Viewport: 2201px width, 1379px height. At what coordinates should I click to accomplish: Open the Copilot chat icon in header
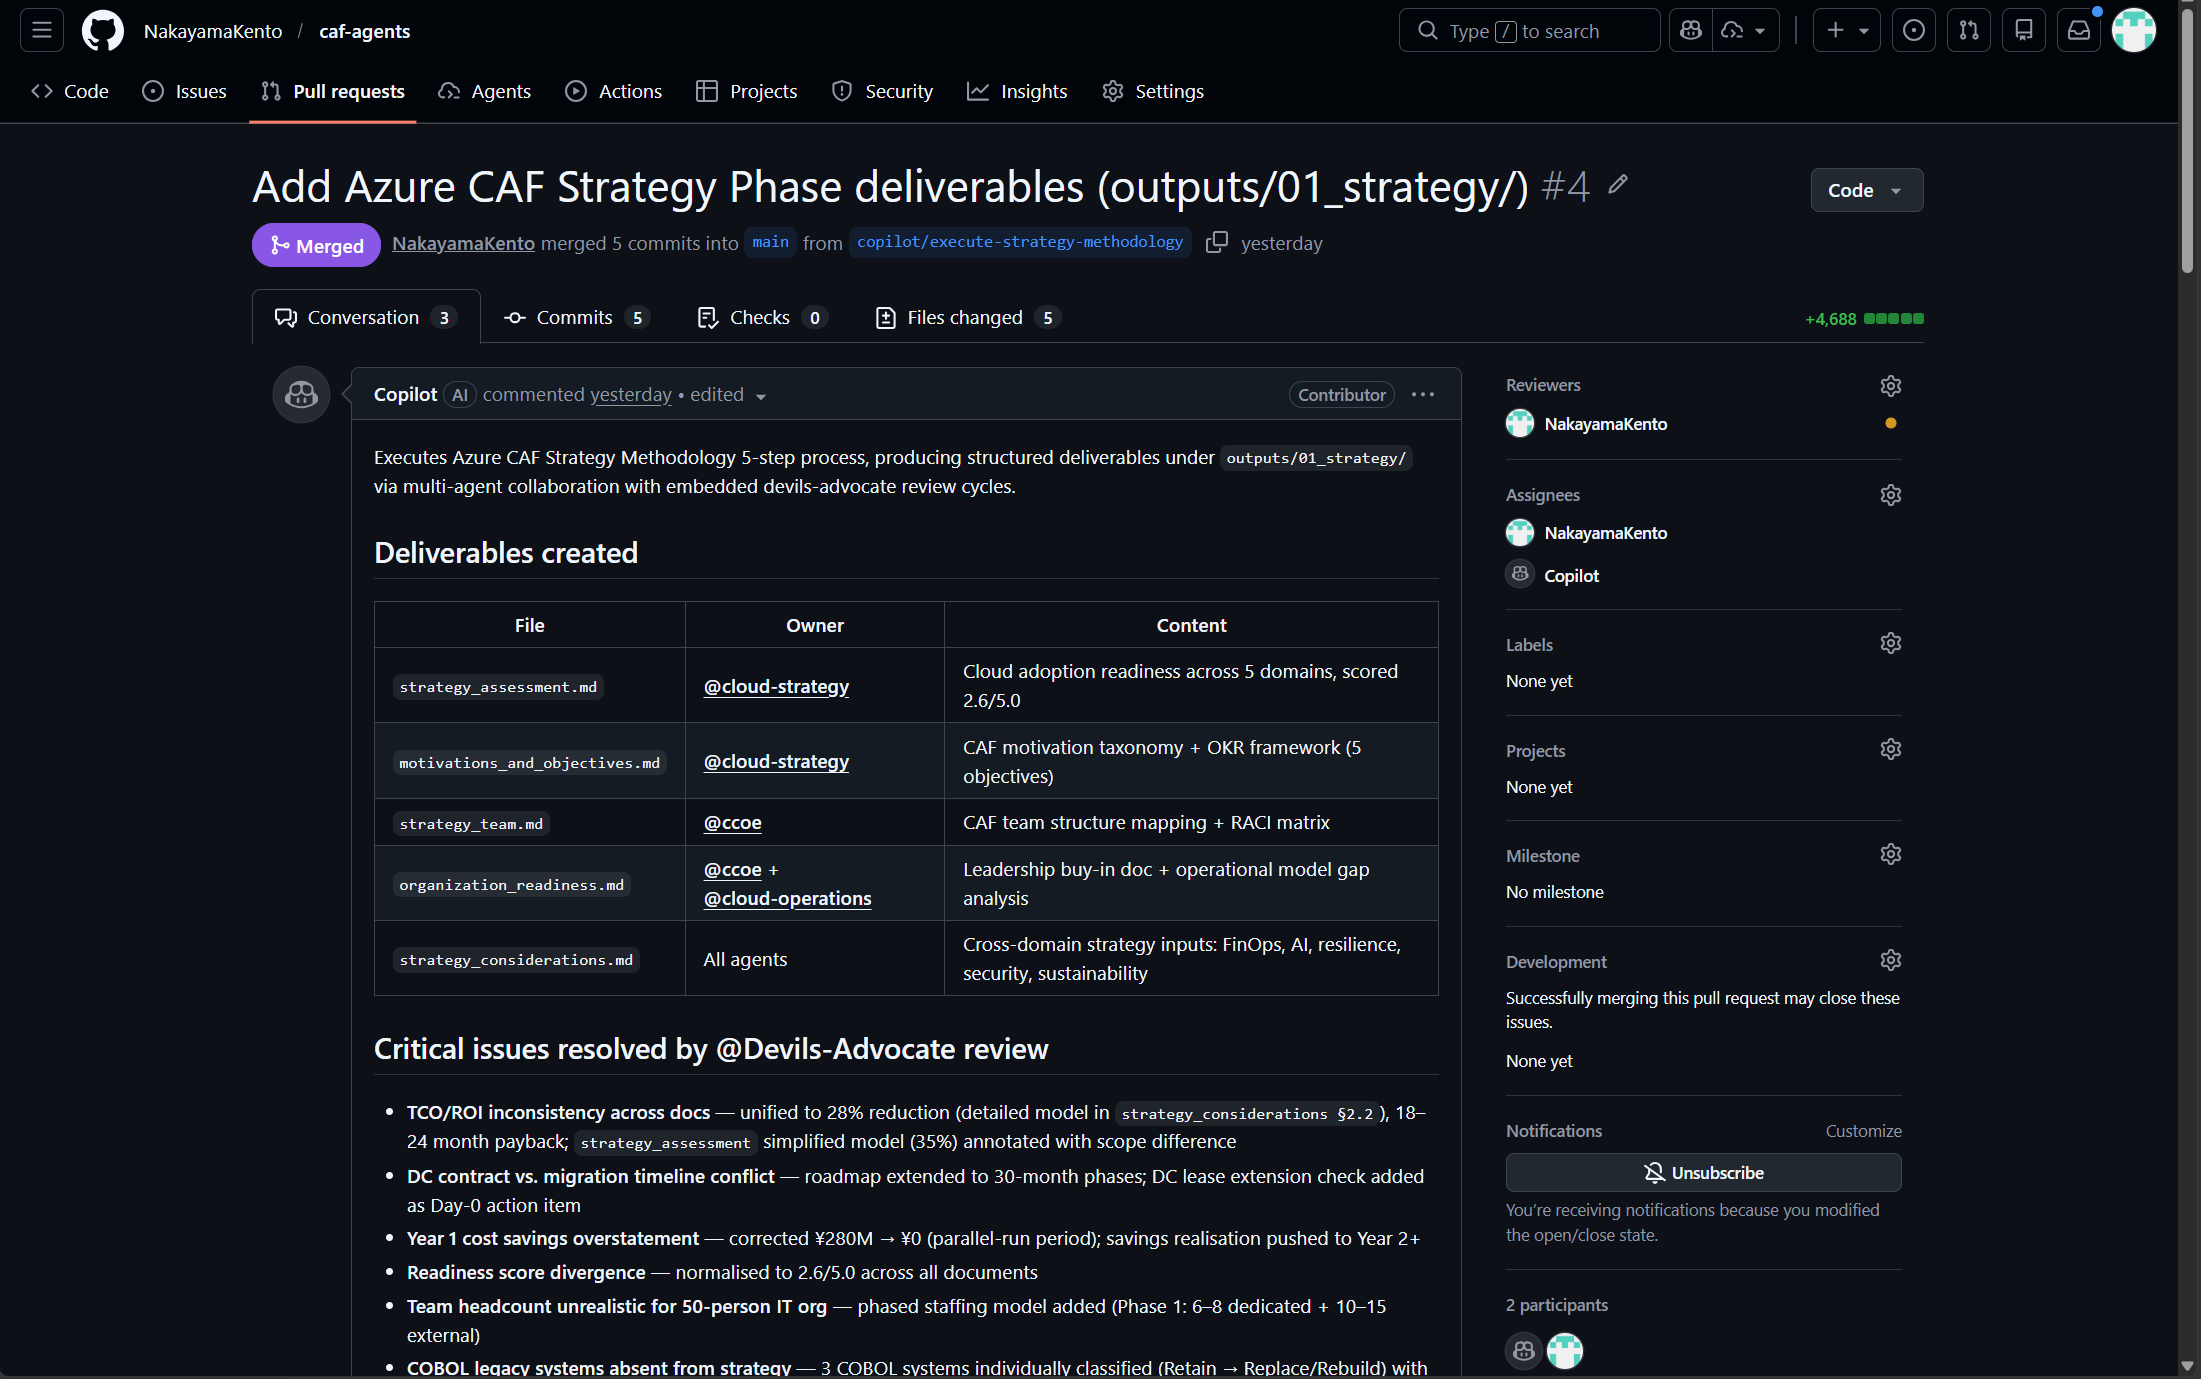click(x=1691, y=31)
